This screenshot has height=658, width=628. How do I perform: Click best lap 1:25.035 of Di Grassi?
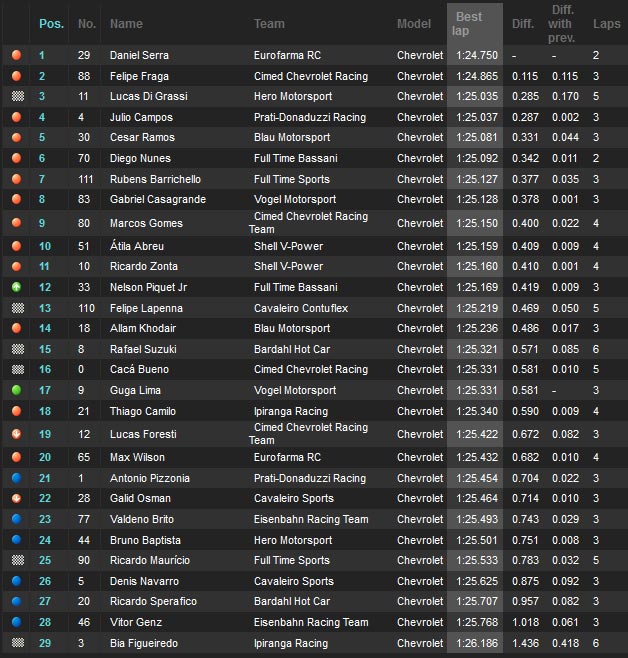[477, 96]
